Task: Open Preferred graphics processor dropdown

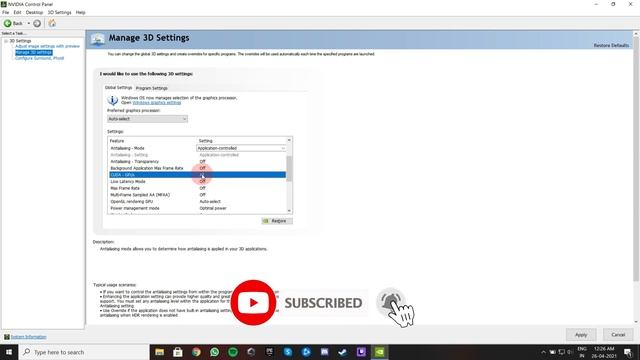Action: point(147,119)
